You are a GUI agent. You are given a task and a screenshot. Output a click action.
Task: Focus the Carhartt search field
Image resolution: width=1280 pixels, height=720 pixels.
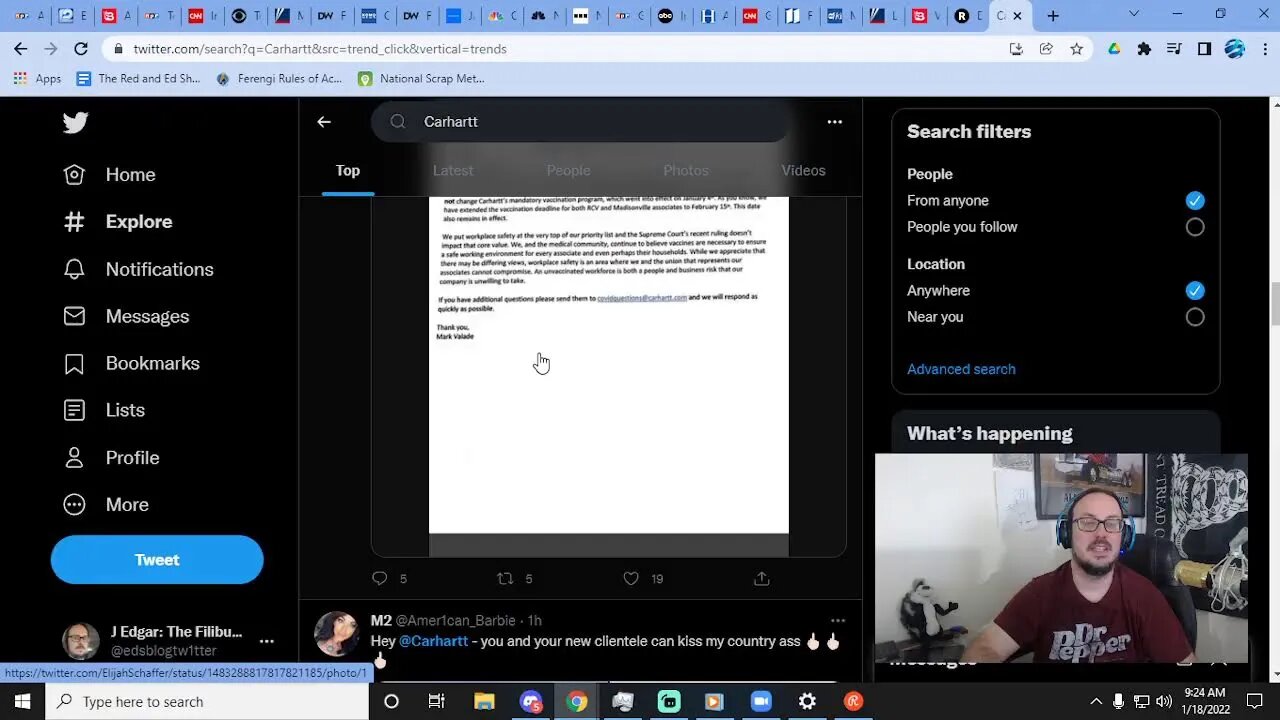pyautogui.click(x=580, y=122)
